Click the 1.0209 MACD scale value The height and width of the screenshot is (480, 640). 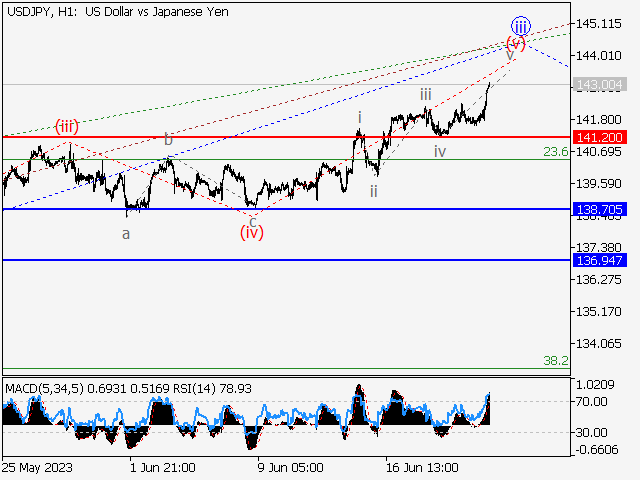point(595,384)
